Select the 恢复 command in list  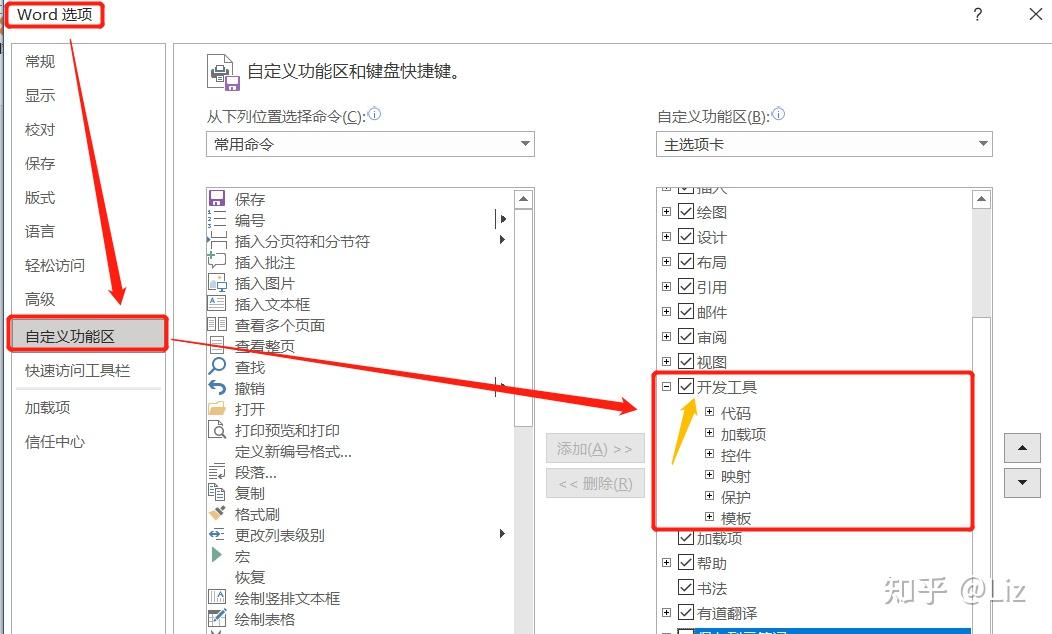point(250,577)
